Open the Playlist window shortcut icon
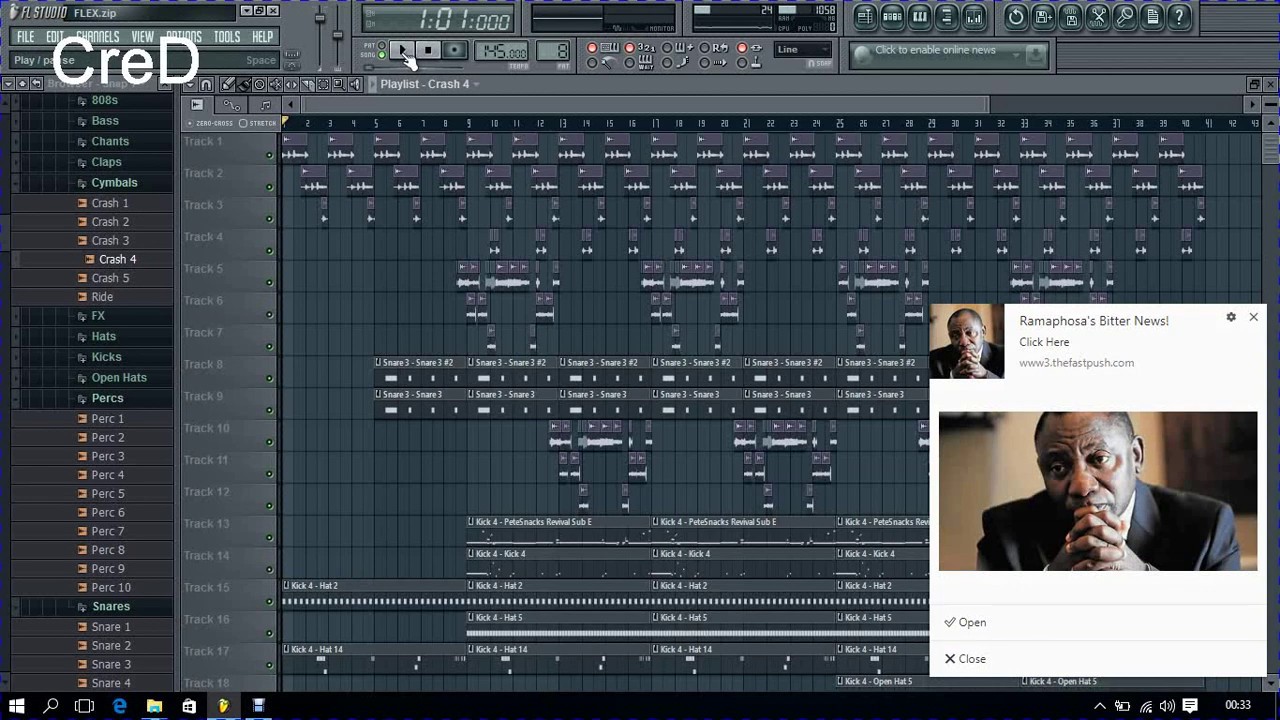1280x720 pixels. pyautogui.click(x=865, y=17)
